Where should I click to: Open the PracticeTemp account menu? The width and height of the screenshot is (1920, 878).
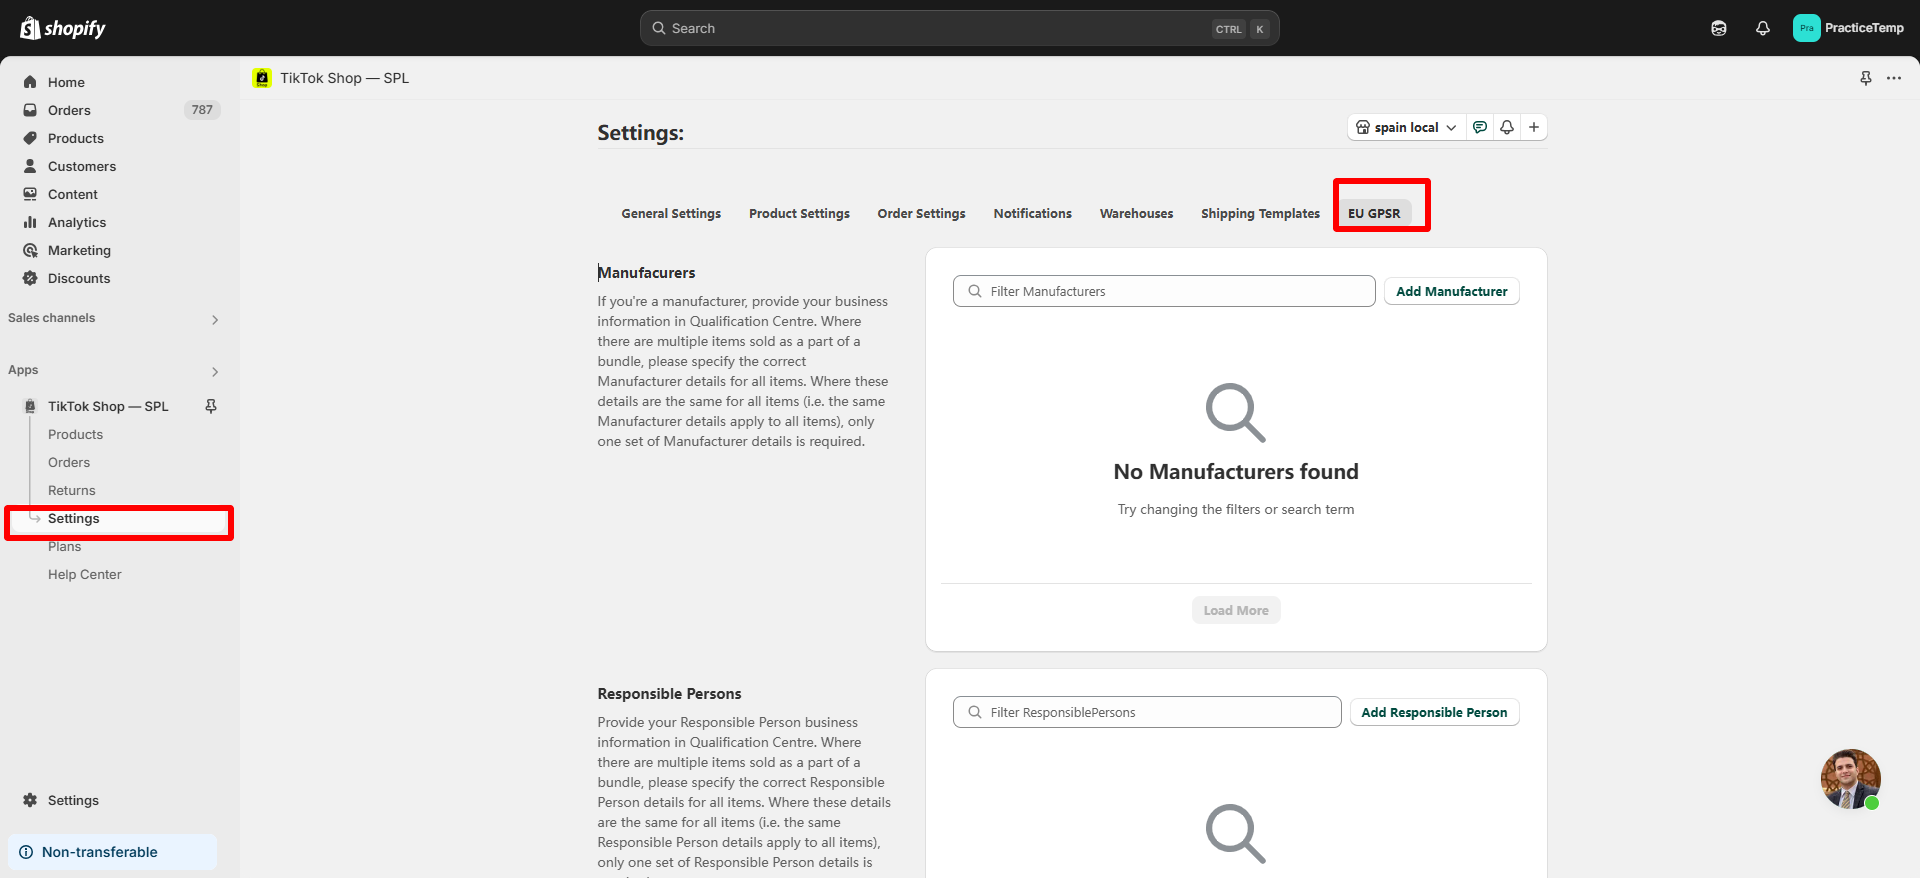pos(1848,28)
